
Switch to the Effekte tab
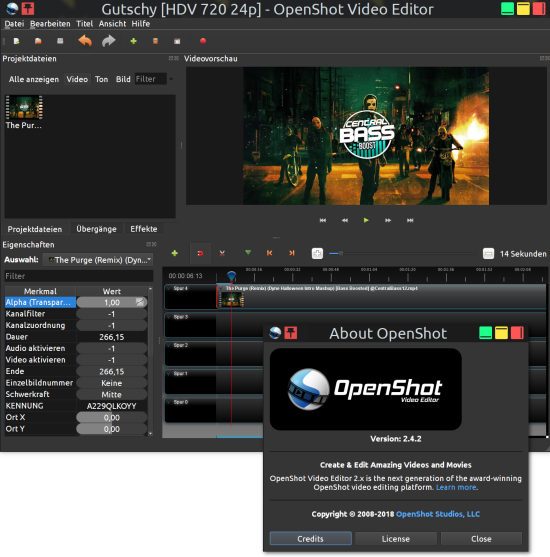pos(144,229)
